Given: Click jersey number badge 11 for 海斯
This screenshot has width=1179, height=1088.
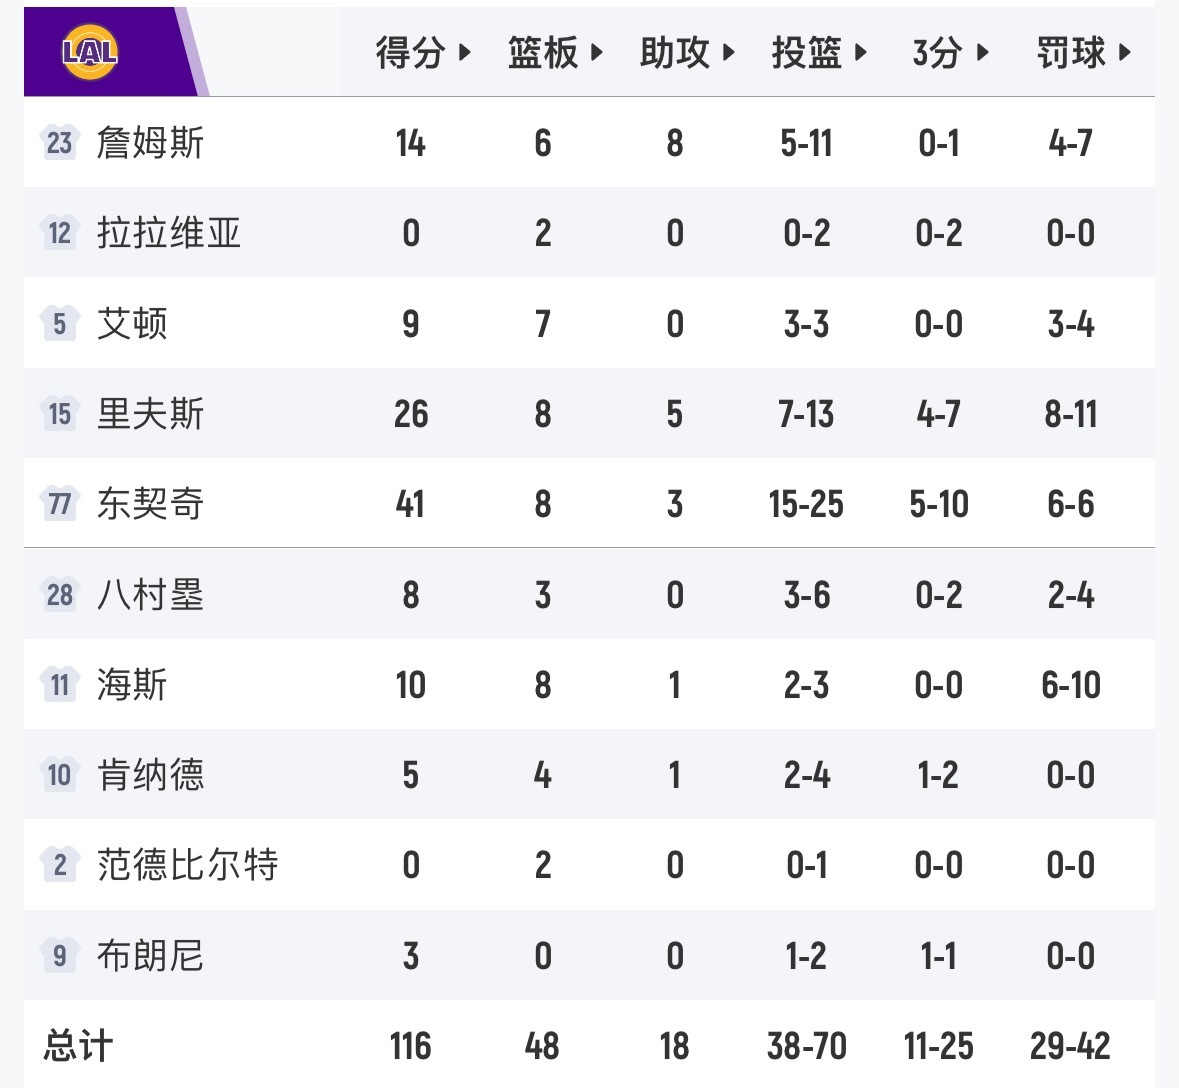Looking at the screenshot, I should tap(59, 685).
